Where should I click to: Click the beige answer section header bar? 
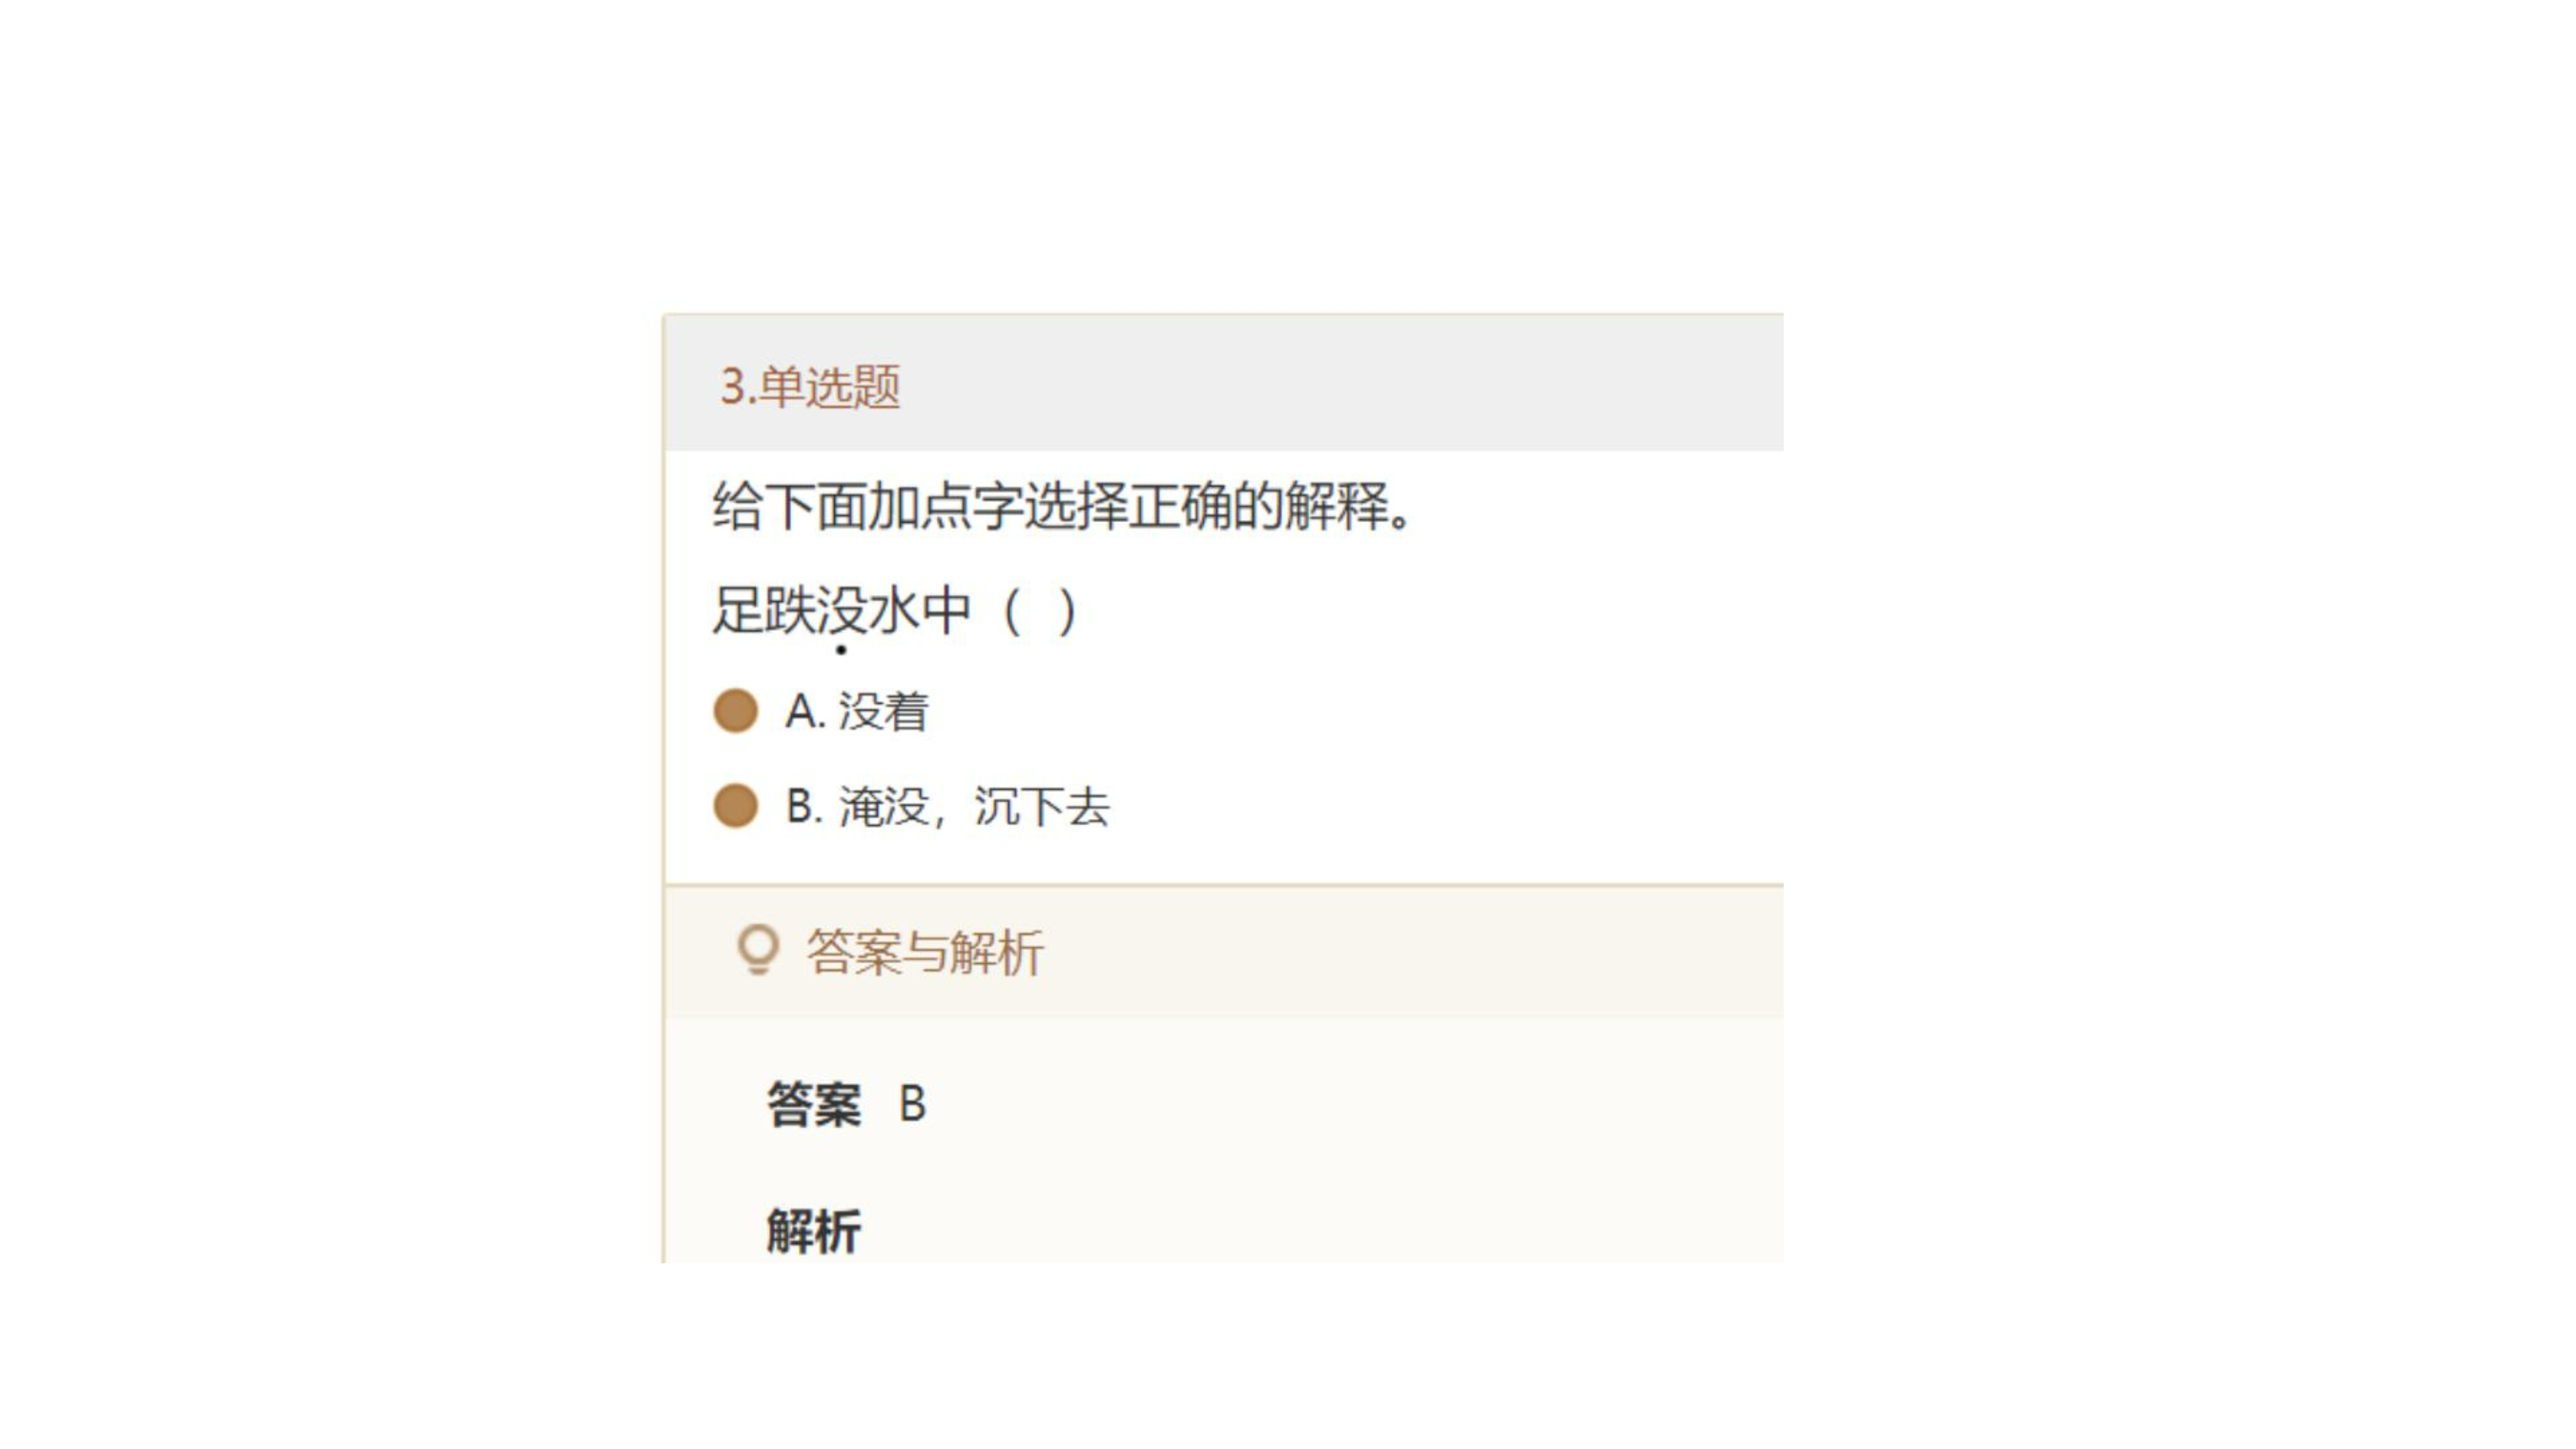(1224, 952)
